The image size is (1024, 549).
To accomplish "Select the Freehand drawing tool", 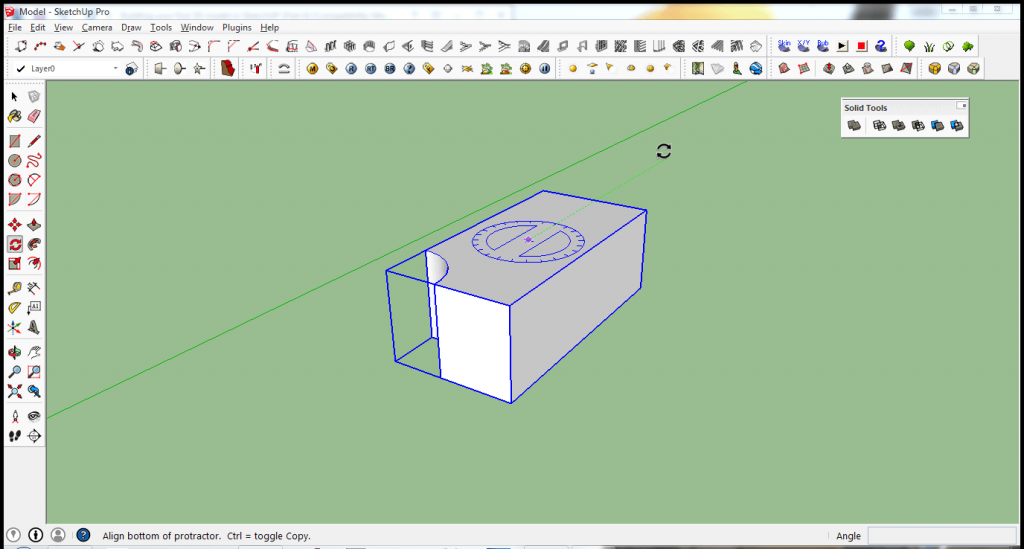I will click(34, 161).
